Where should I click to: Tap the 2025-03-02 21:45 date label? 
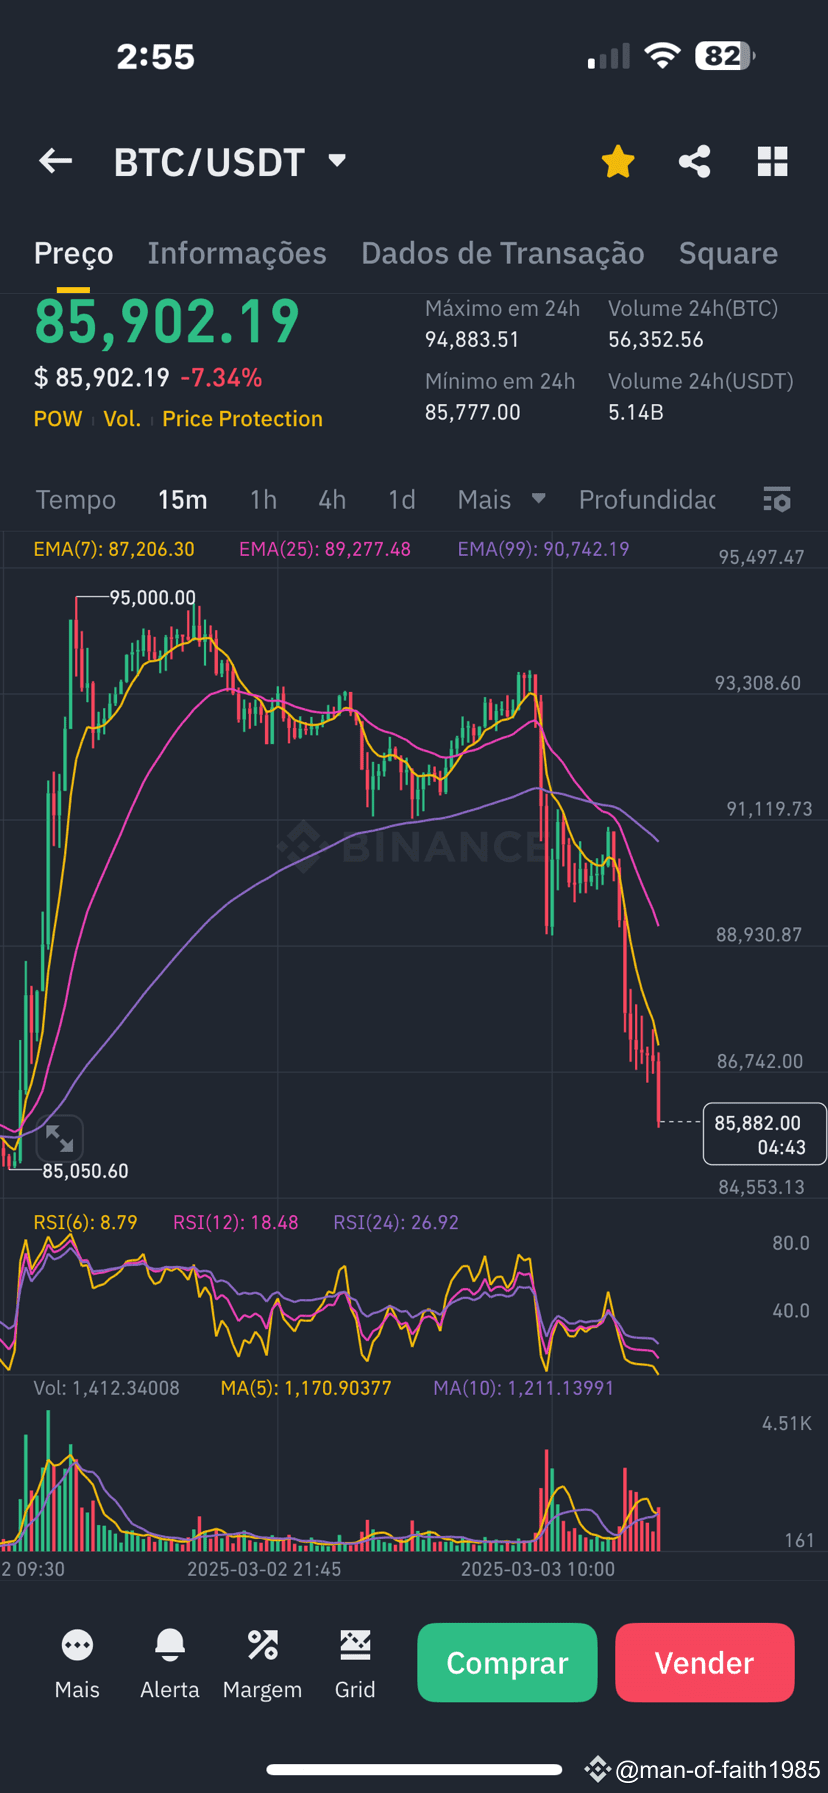click(264, 1569)
